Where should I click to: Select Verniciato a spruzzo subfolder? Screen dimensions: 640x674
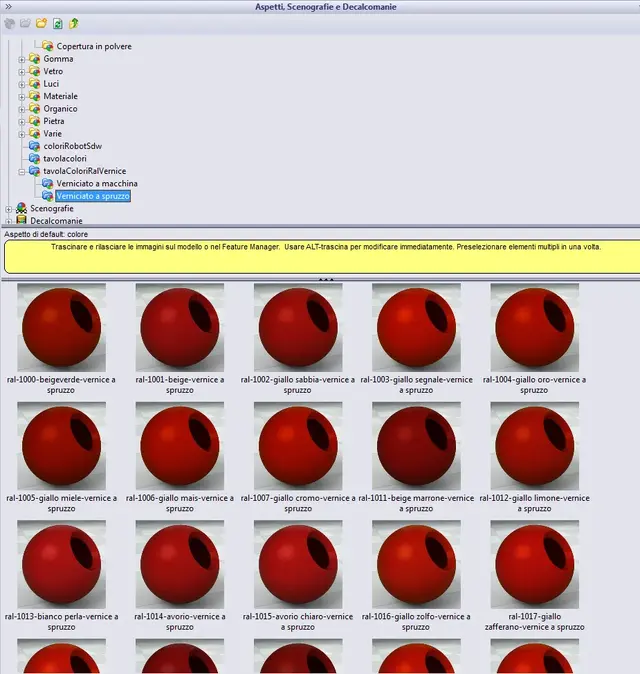click(x=93, y=196)
